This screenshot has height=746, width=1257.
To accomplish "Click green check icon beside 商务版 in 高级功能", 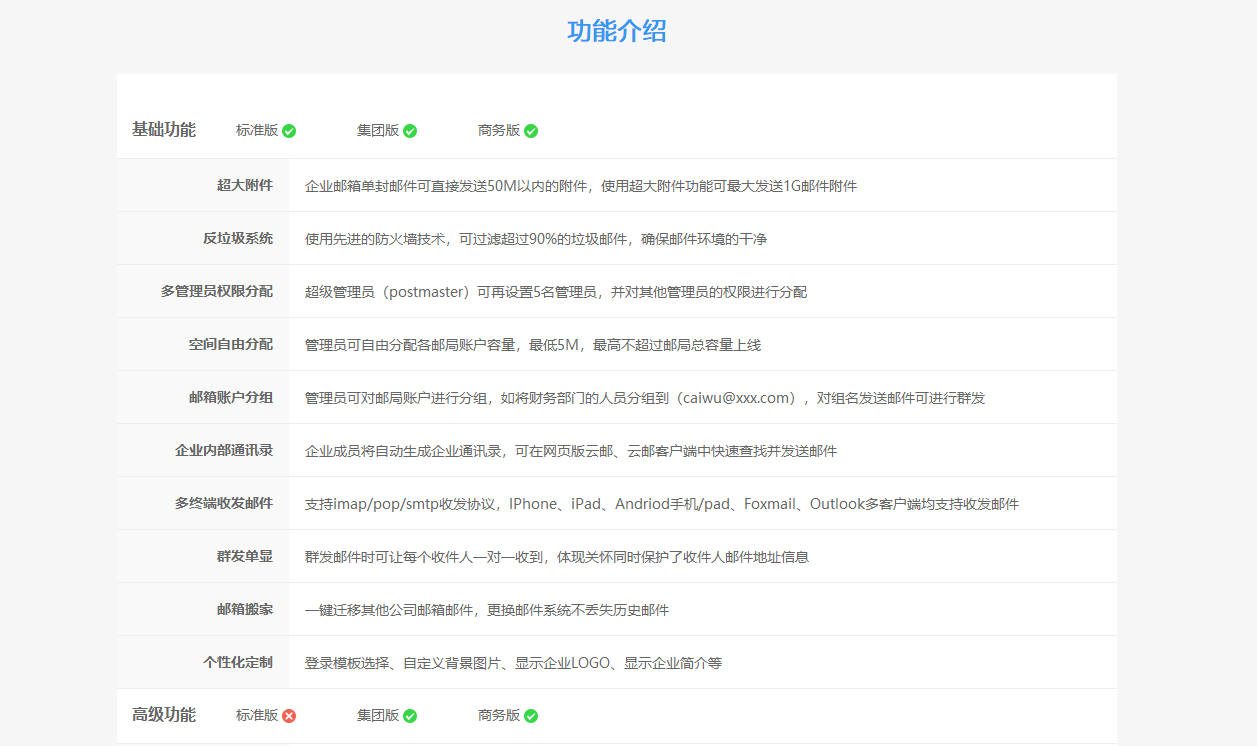I will click(531, 716).
